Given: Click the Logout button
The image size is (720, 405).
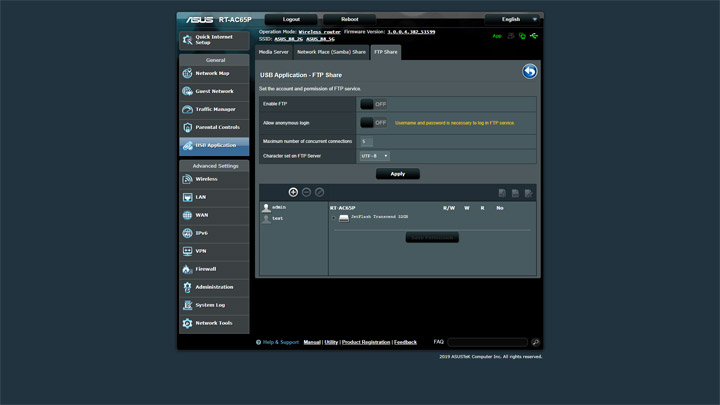Looking at the screenshot, I should [291, 19].
